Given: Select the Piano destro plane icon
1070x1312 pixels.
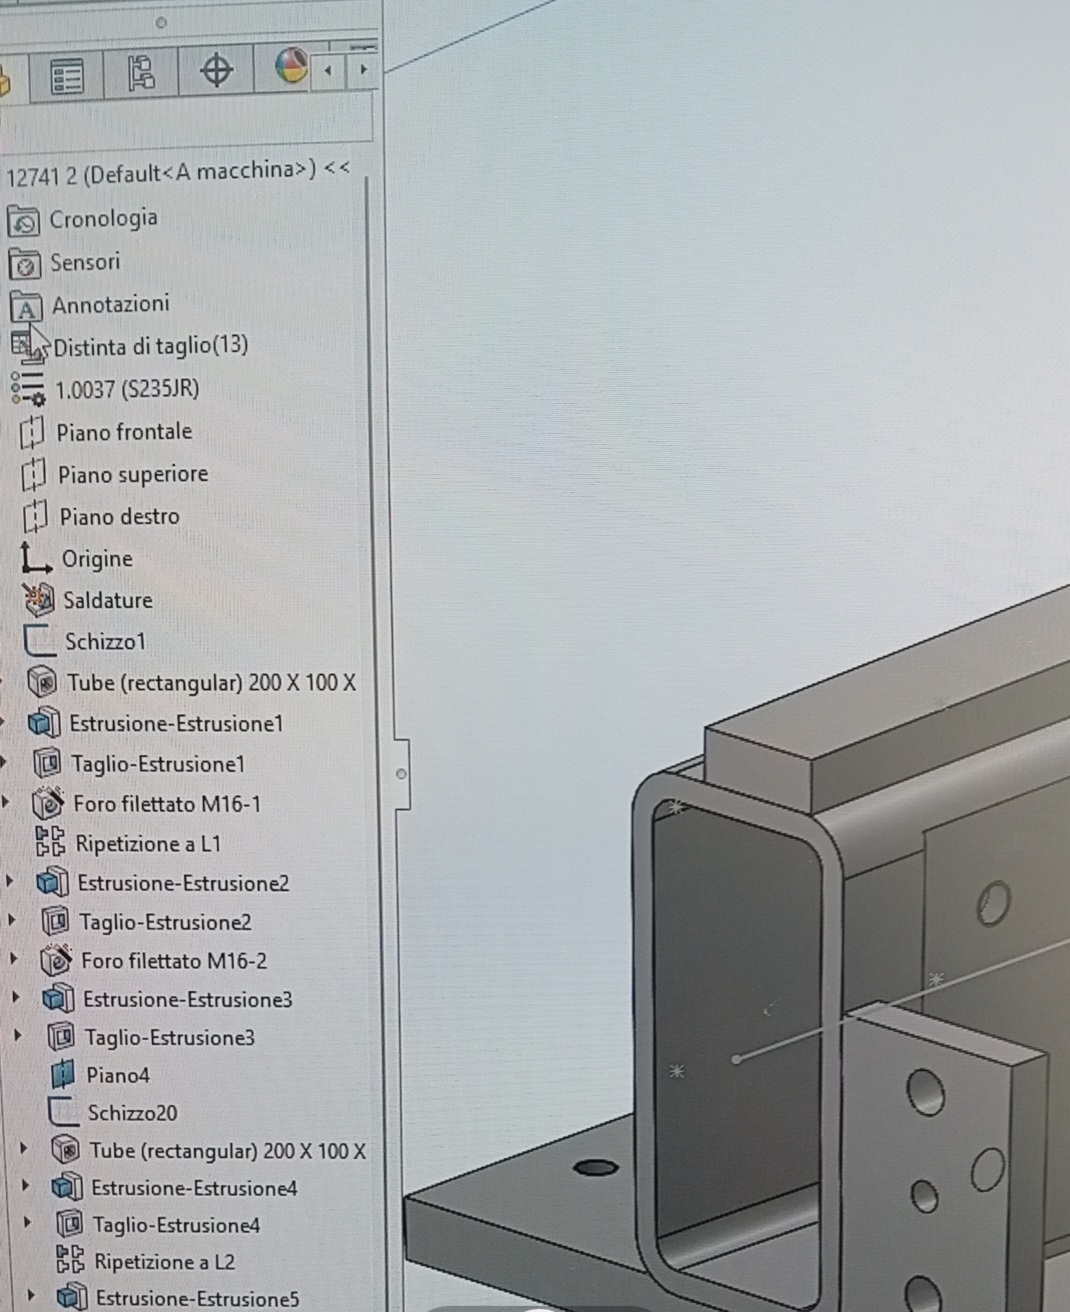Looking at the screenshot, I should click(35, 517).
